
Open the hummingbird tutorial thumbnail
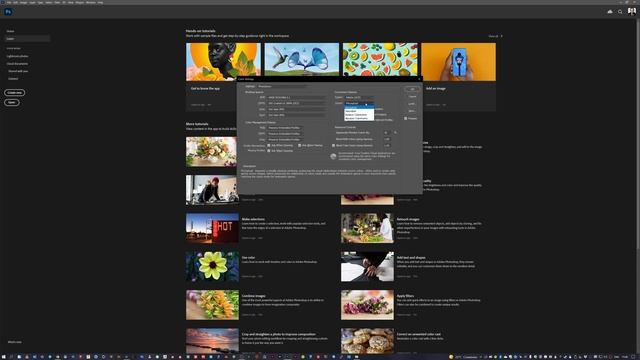[302, 60]
